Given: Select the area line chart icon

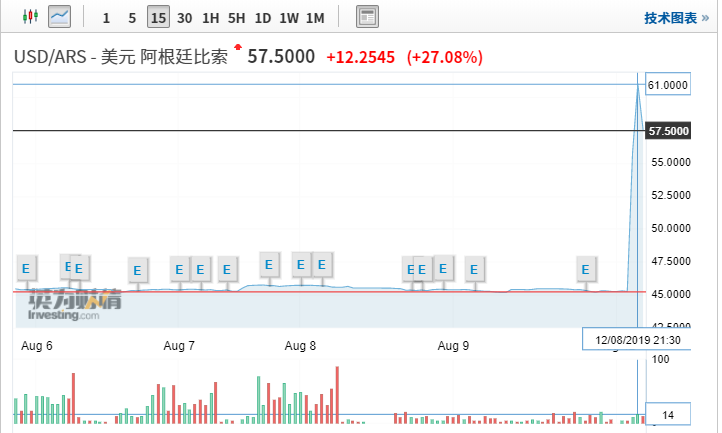Looking at the screenshot, I should click(60, 17).
